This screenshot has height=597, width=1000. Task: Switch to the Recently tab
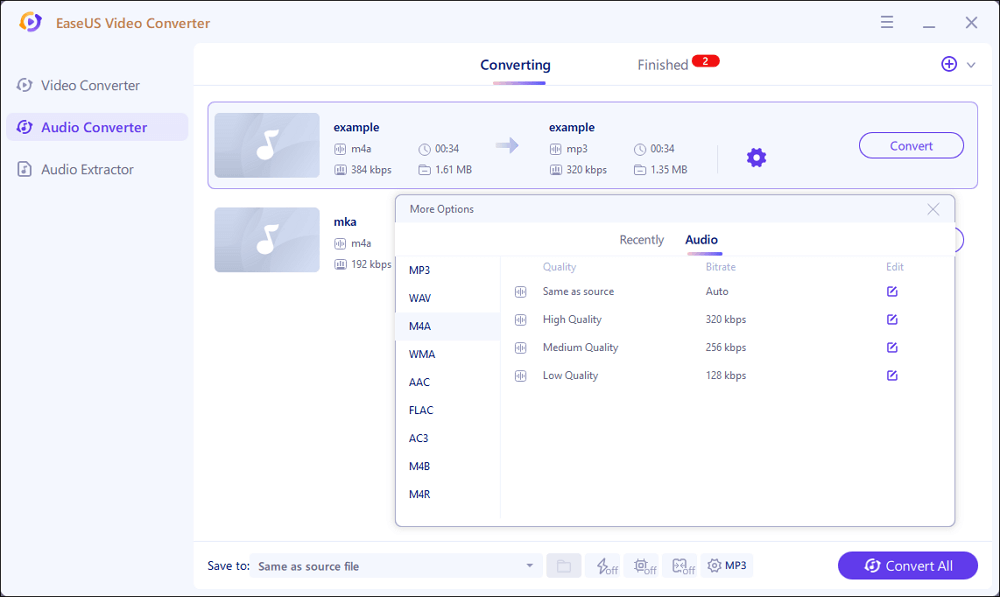[x=641, y=240]
